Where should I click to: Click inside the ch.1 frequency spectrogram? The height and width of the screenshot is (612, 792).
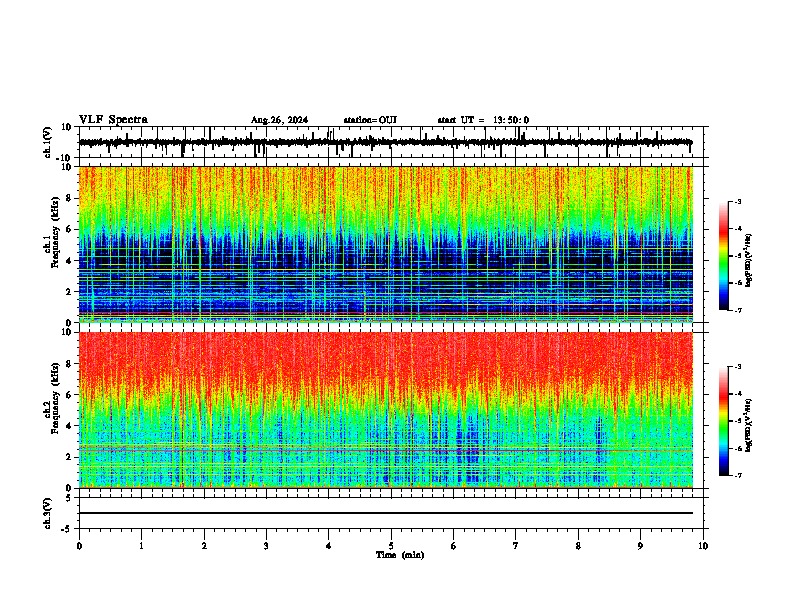[386, 244]
